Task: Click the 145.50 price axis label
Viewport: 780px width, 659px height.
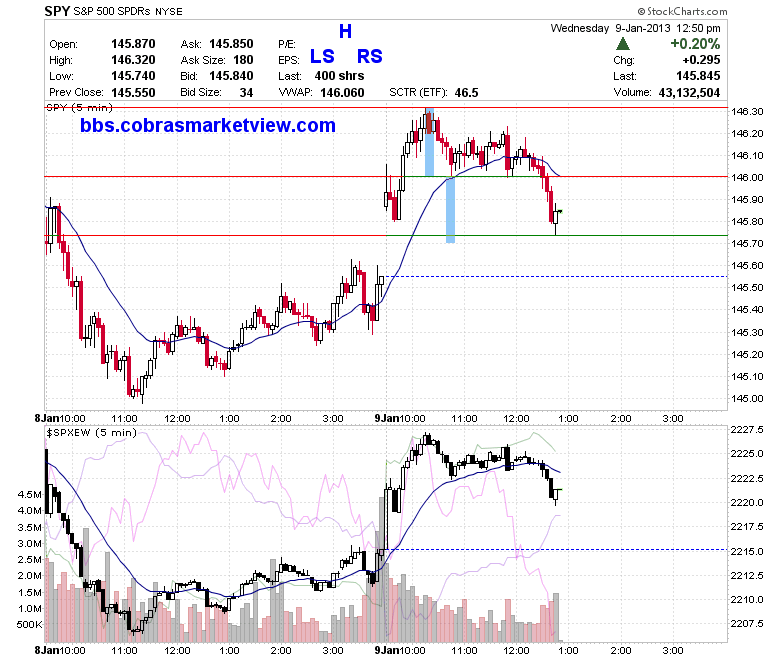Action: pos(747,287)
